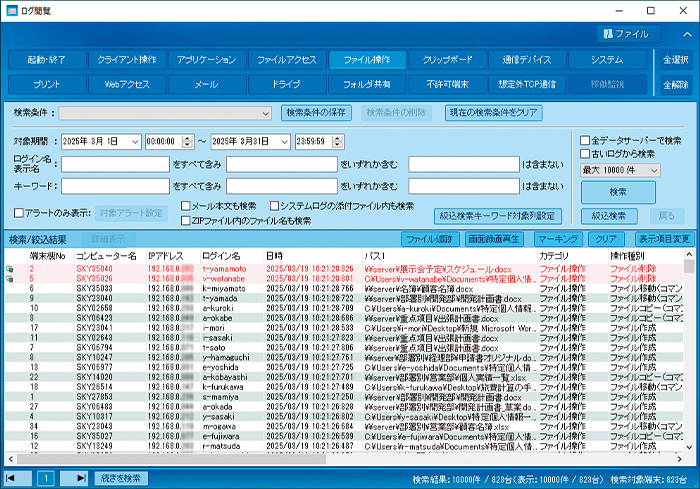This screenshot has width=700, height=489.
Task: Sort by 操作種別 column header
Action: 646,256
